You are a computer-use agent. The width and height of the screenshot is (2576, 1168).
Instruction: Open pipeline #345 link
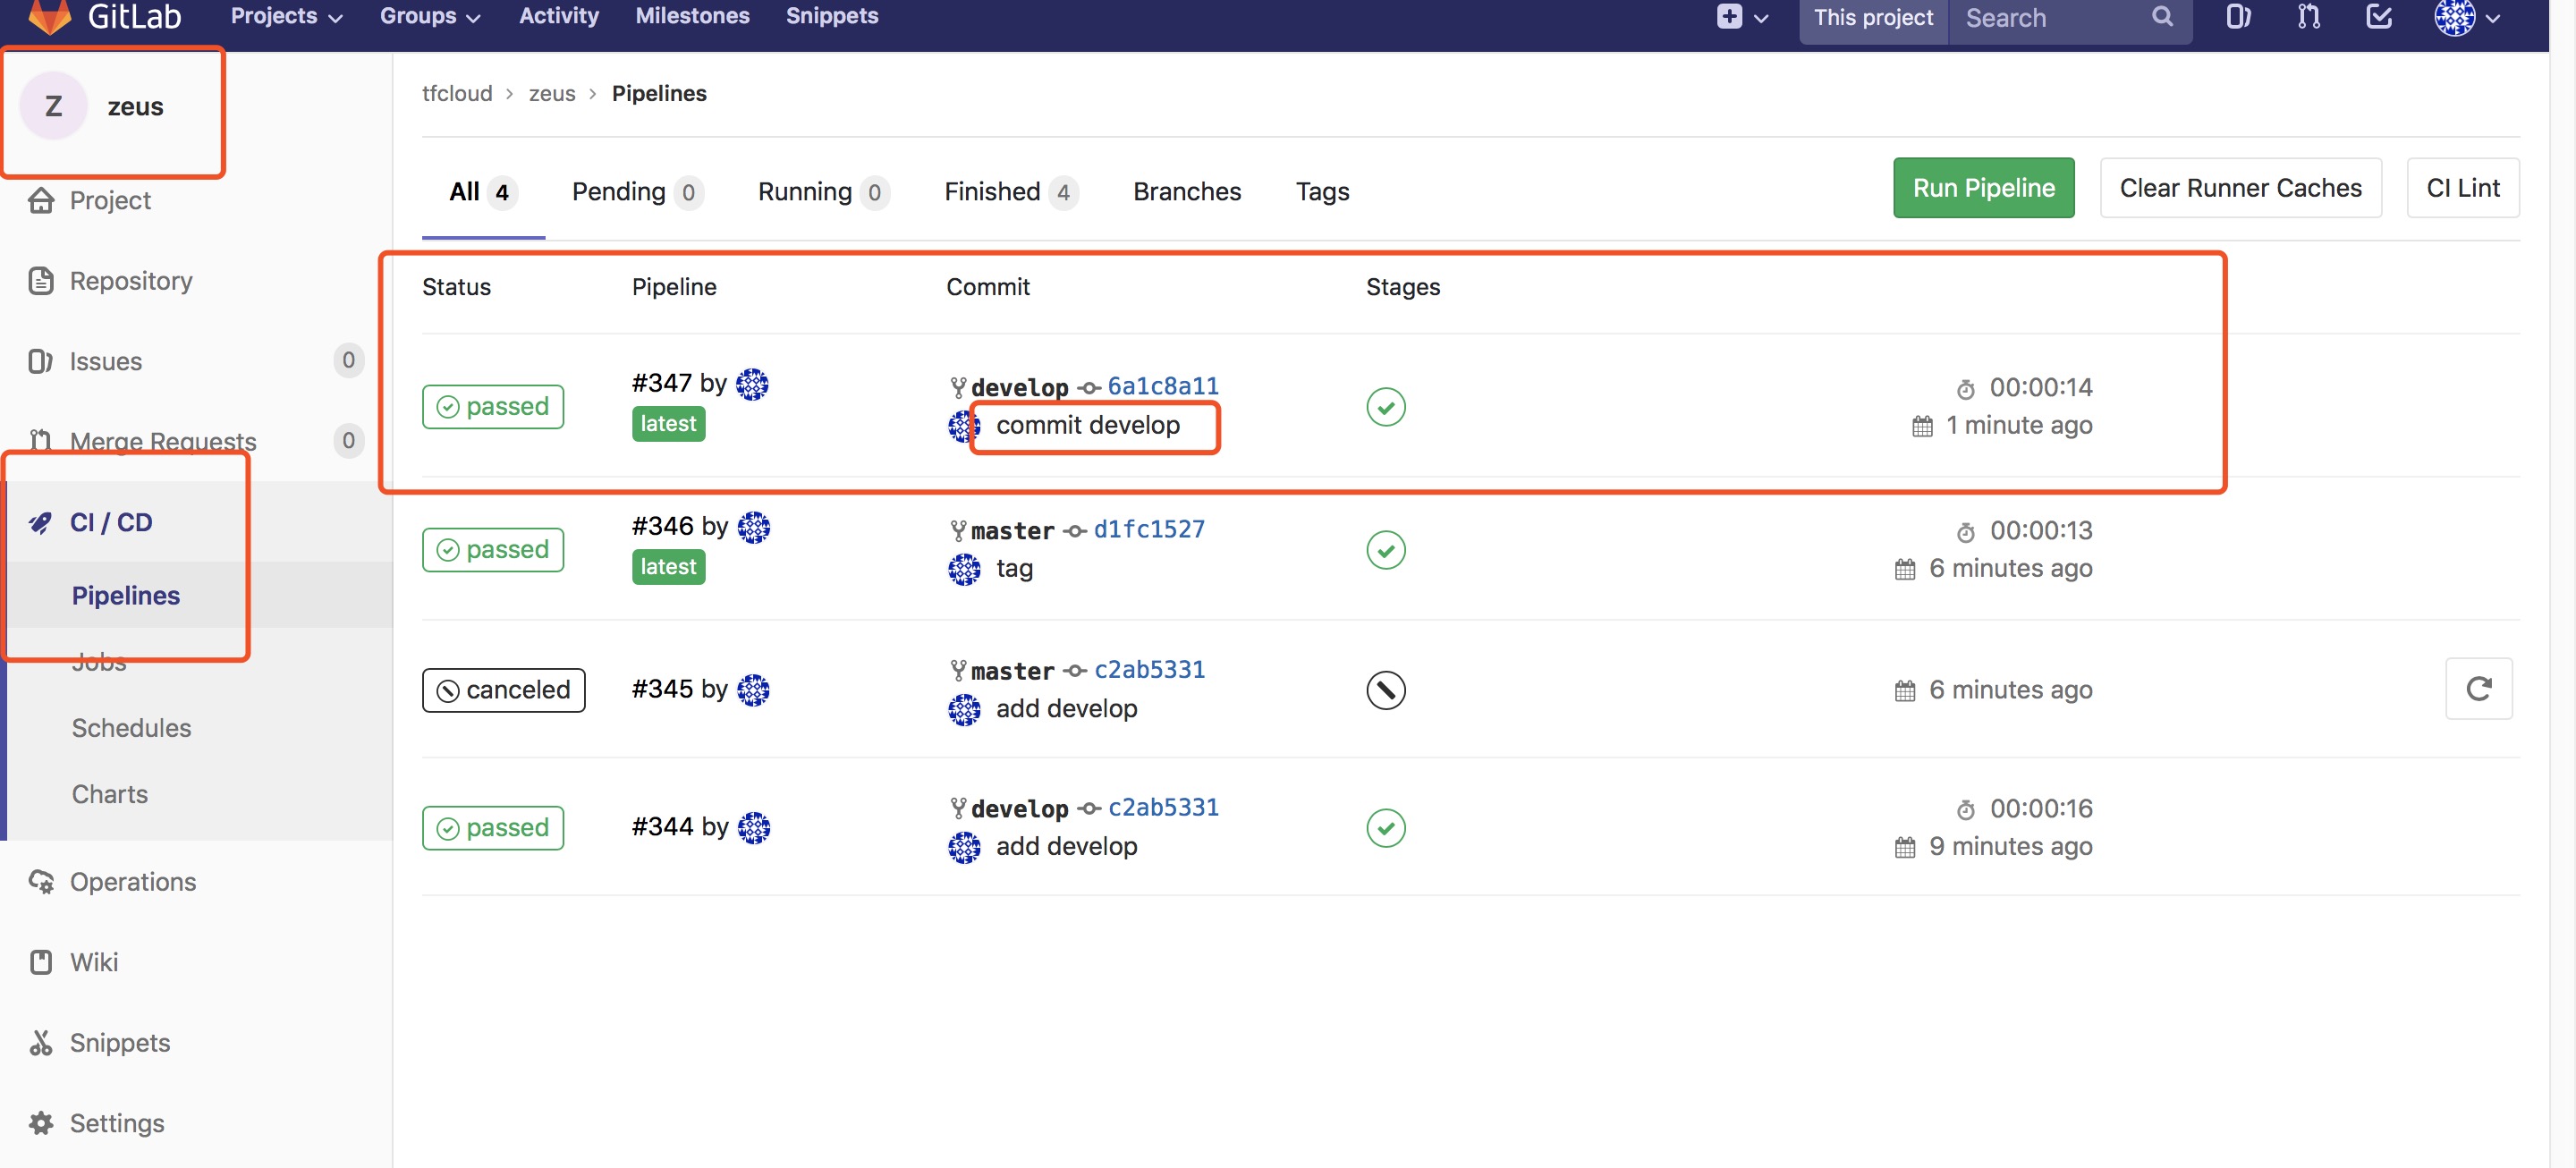tap(662, 689)
